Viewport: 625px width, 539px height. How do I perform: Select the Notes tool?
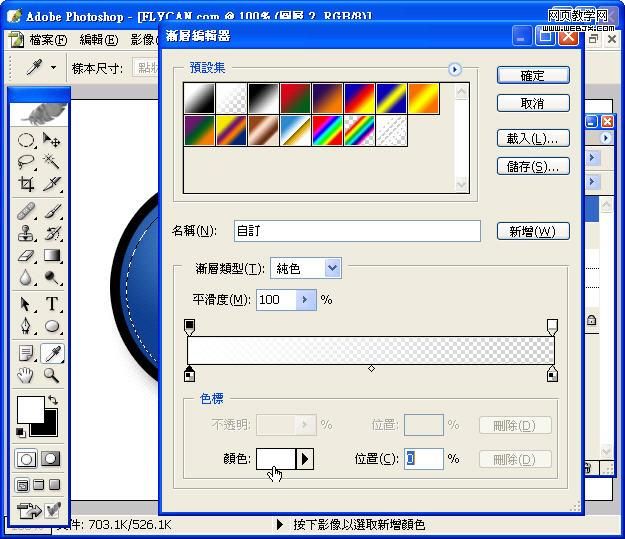[26, 353]
